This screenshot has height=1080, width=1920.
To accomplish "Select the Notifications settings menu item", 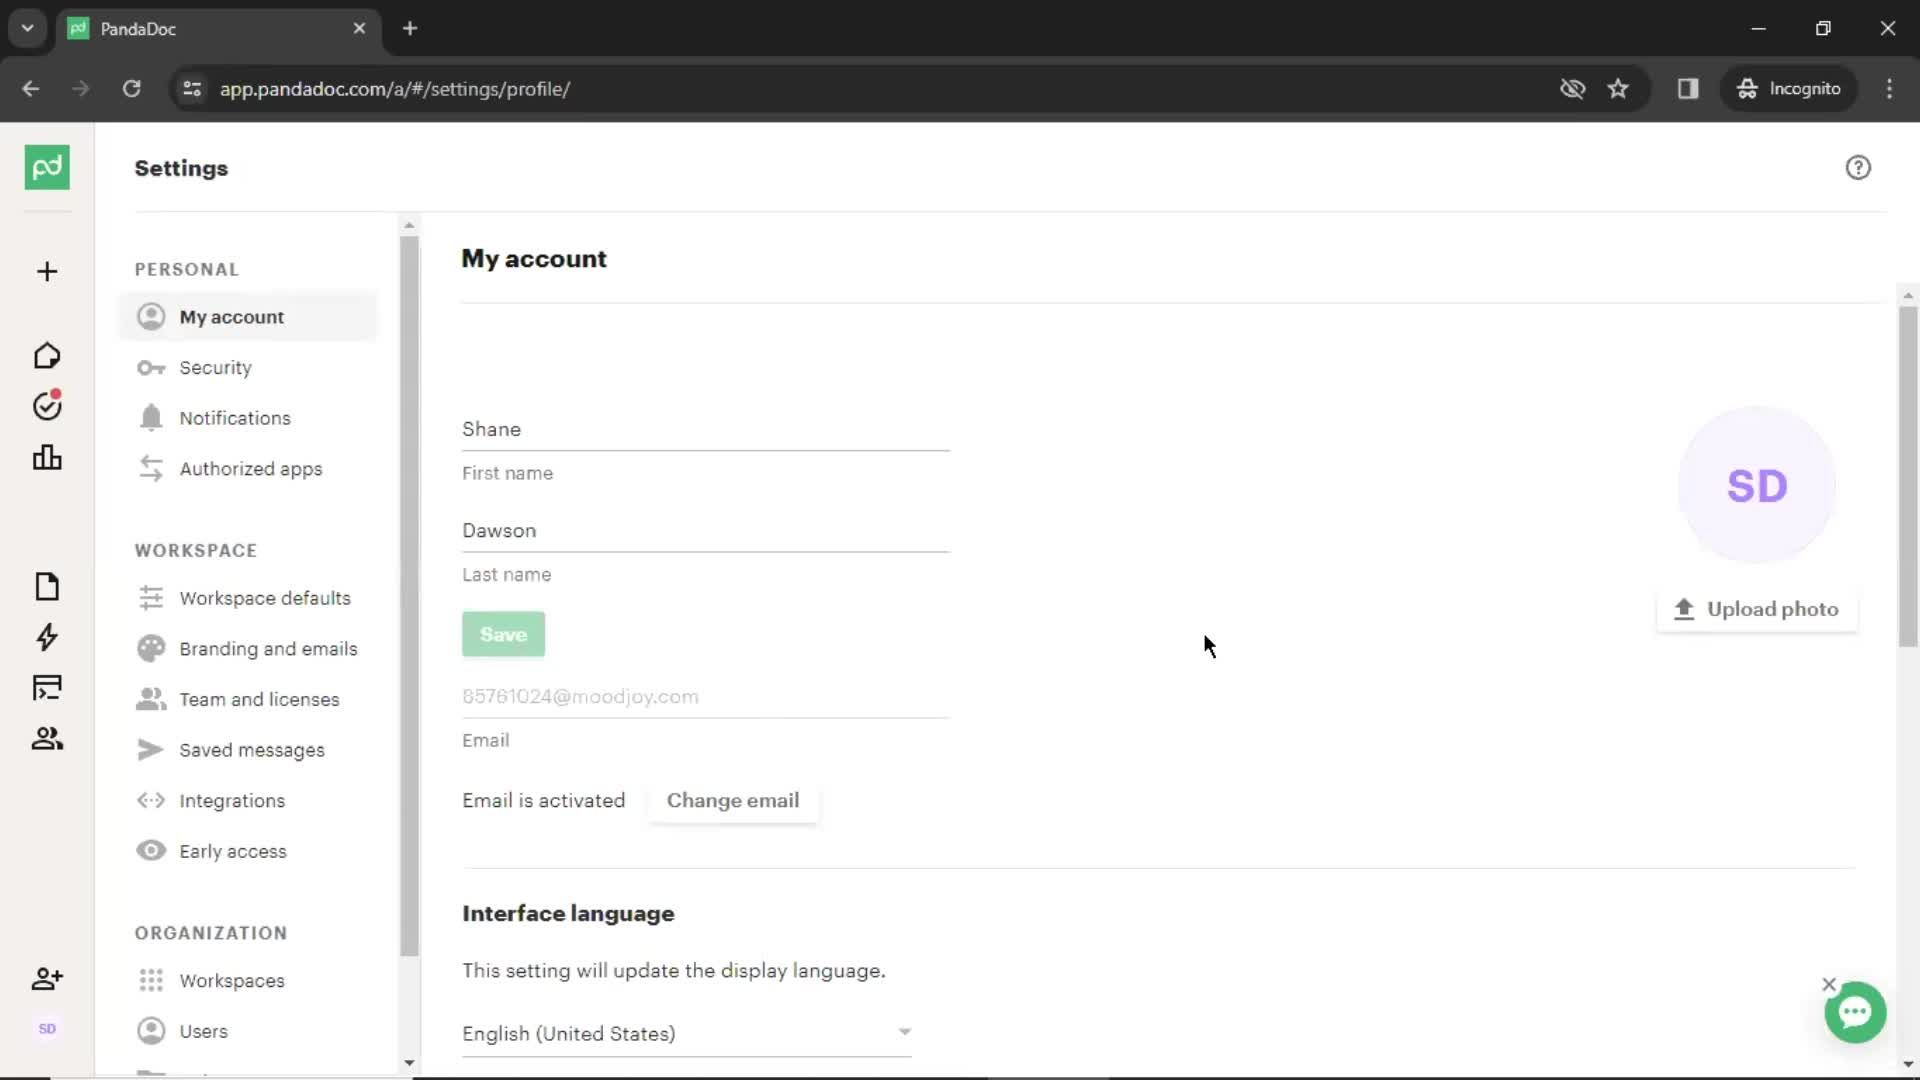I will (x=235, y=418).
